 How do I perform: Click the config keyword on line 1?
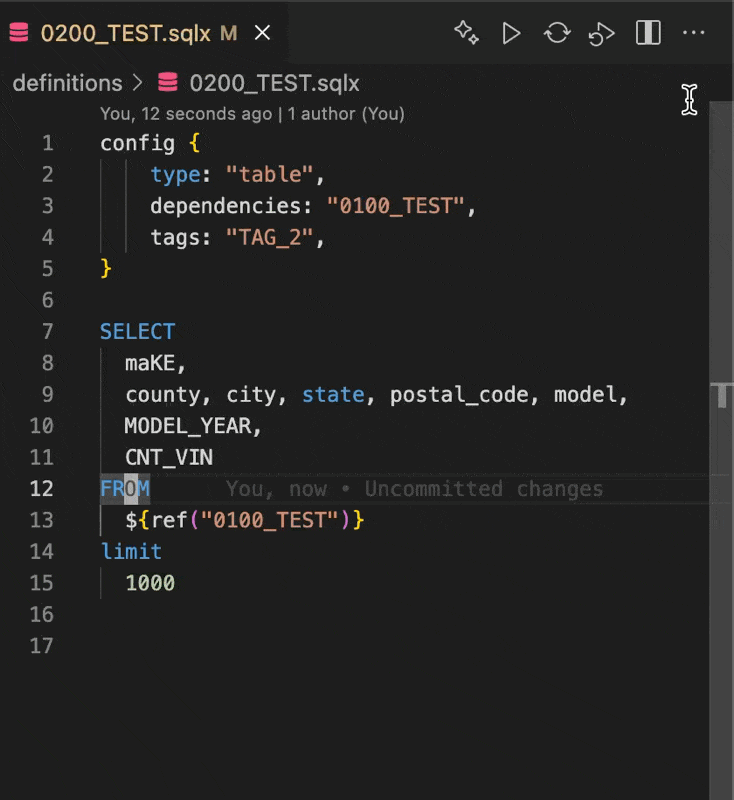137,144
